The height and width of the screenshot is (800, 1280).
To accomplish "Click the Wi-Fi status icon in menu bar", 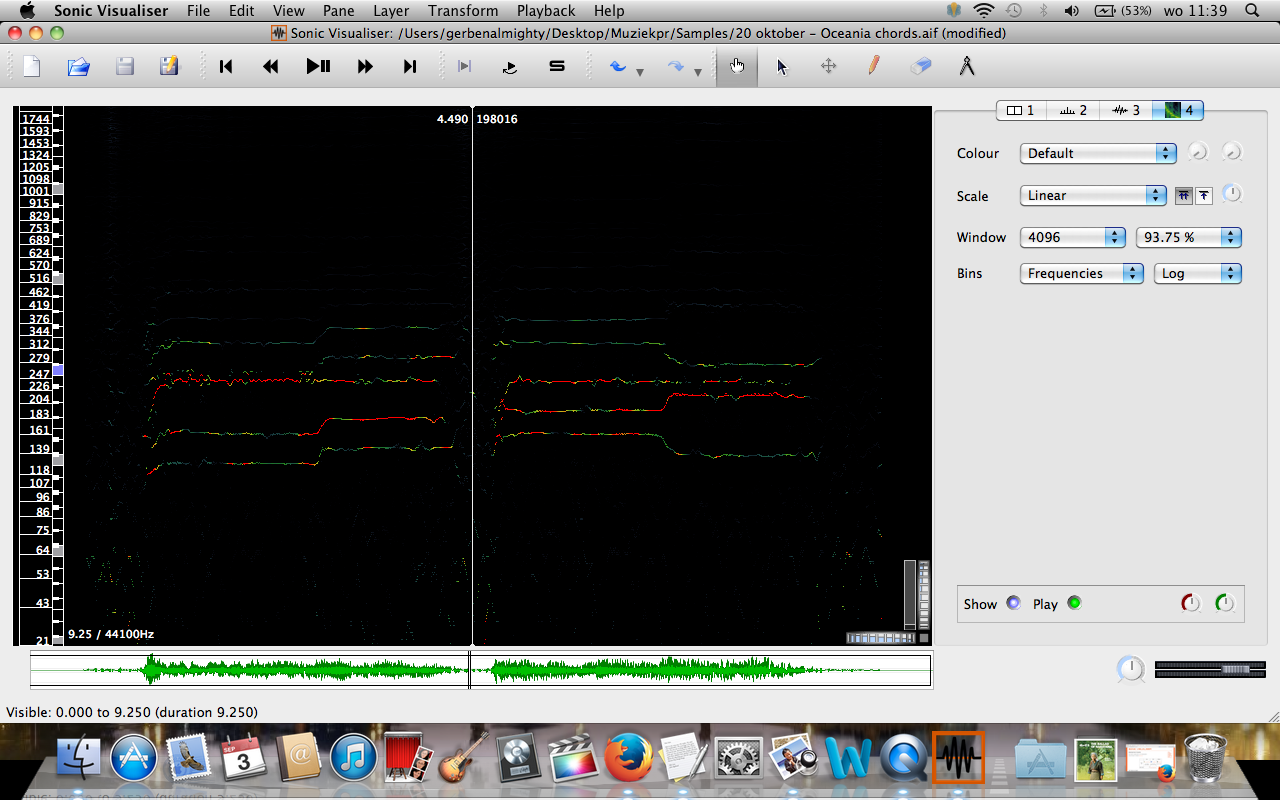I will point(983,10).
